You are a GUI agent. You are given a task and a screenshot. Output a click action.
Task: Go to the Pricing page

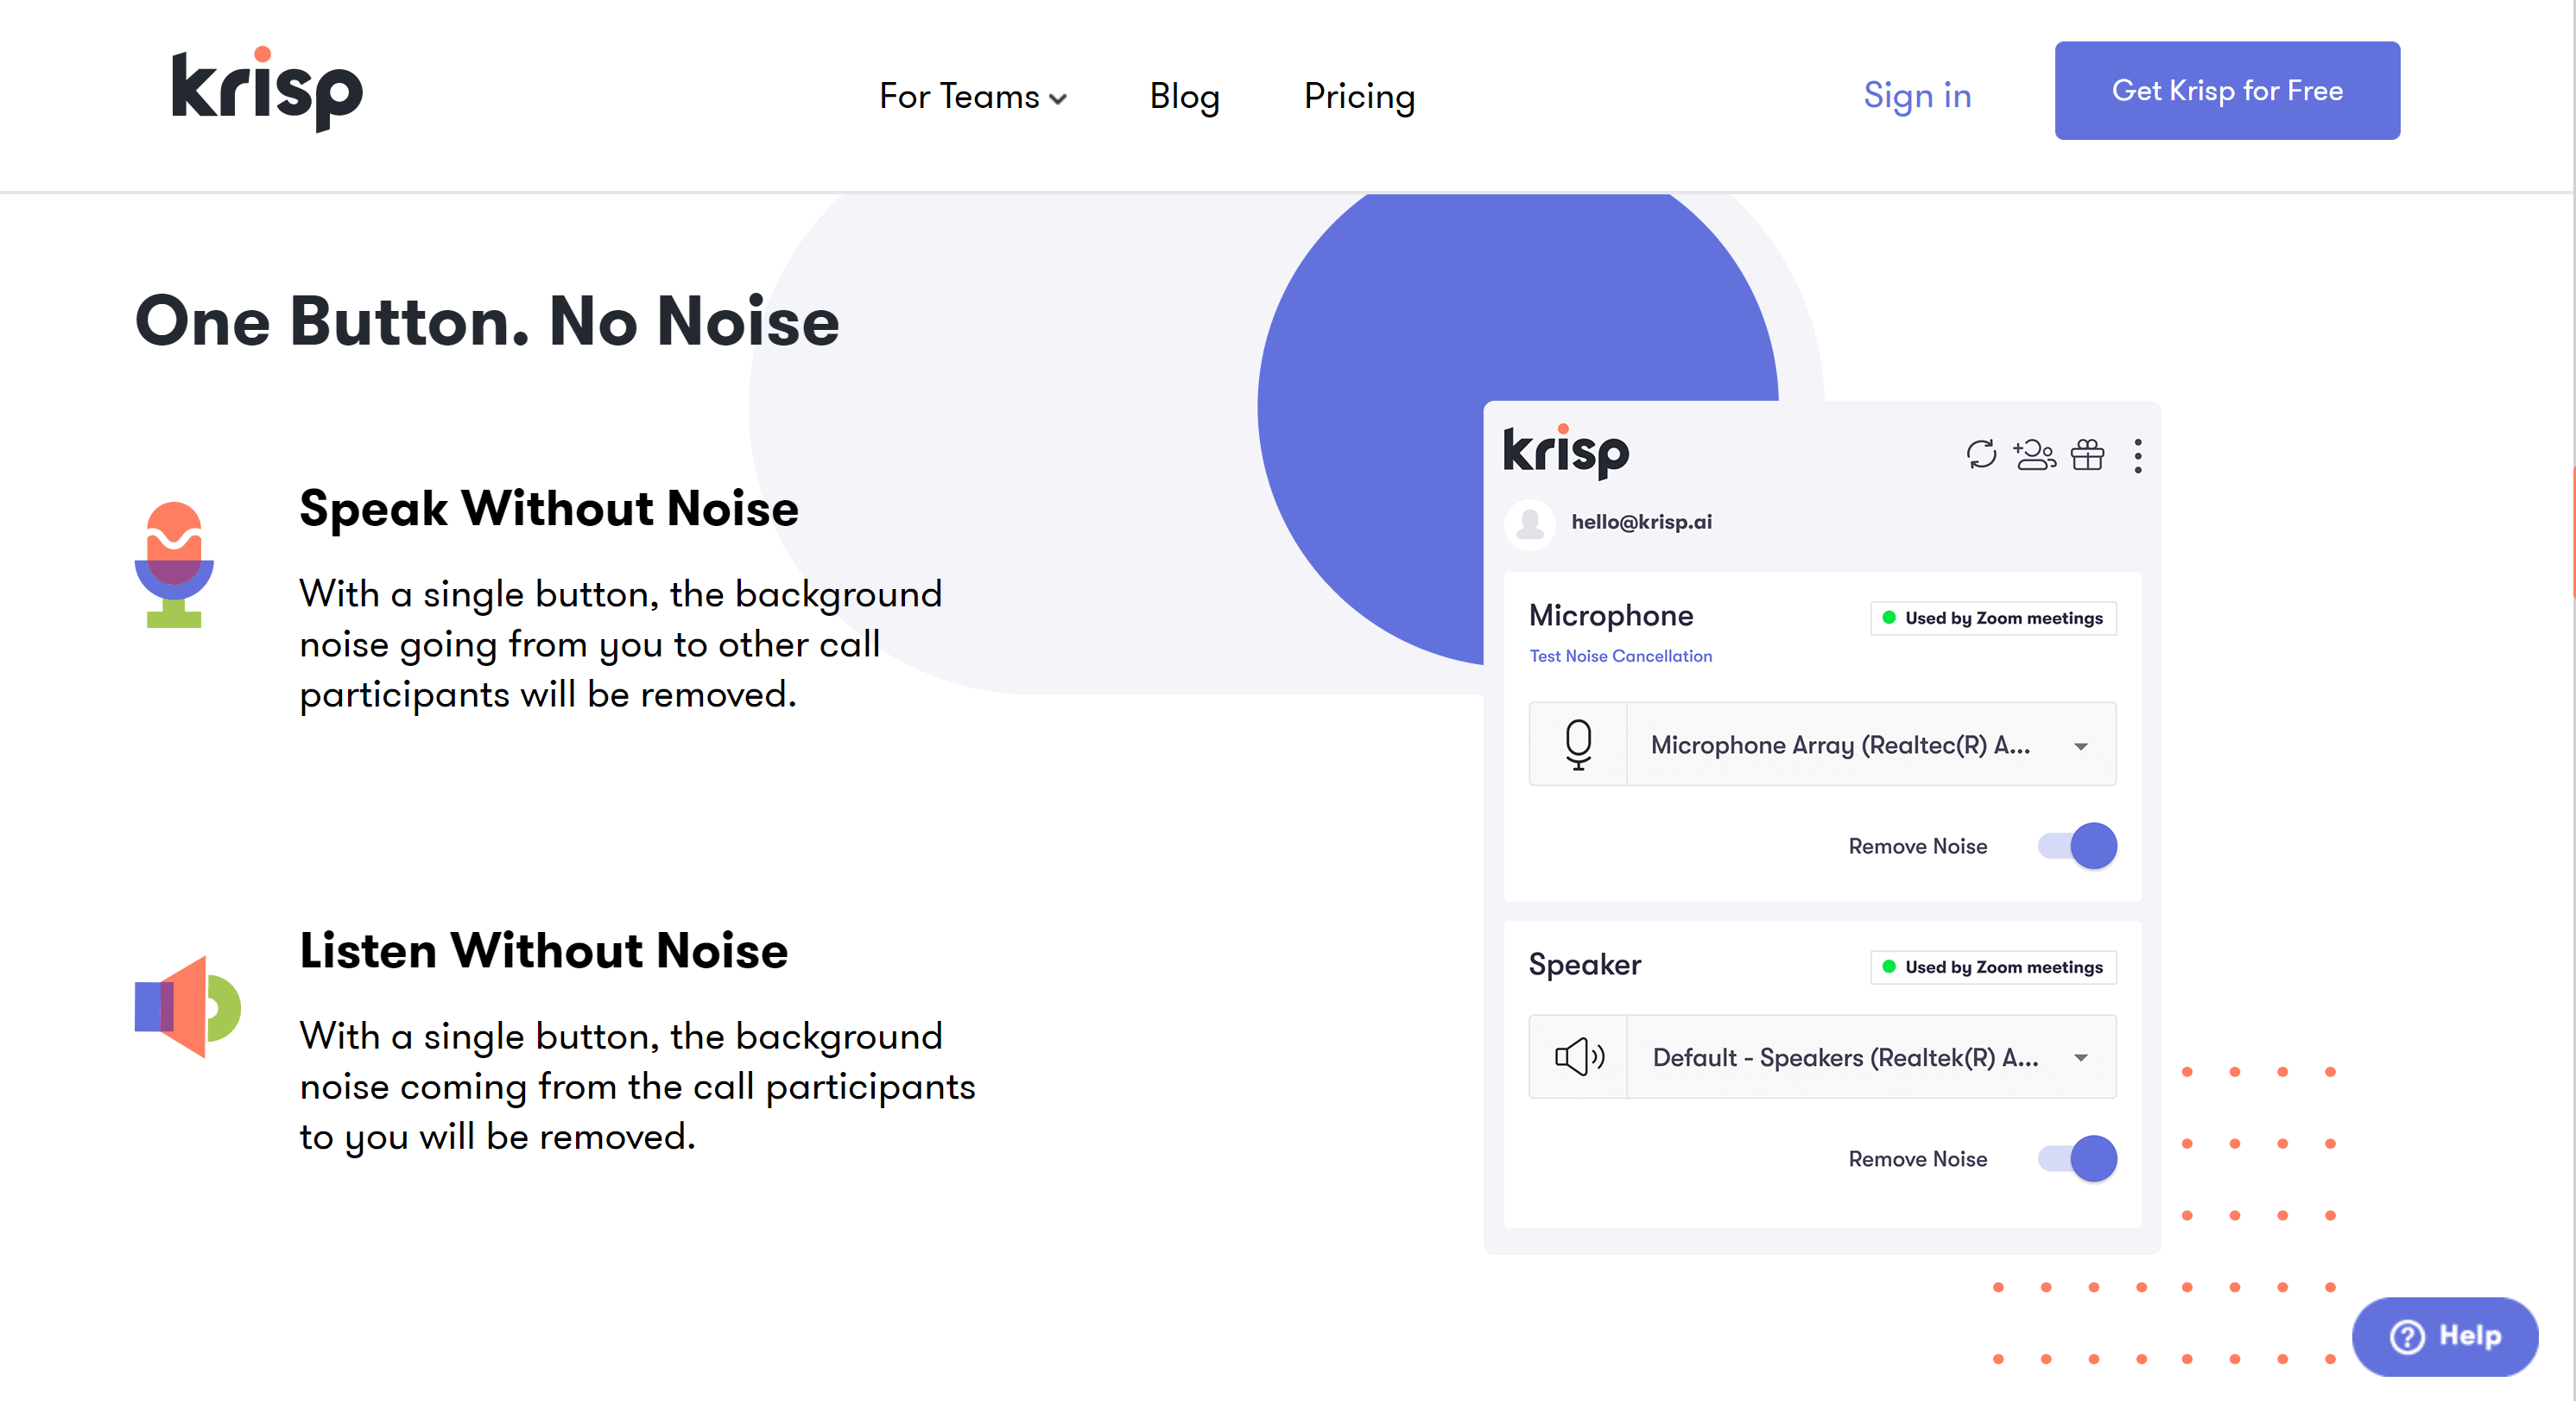click(x=1359, y=97)
